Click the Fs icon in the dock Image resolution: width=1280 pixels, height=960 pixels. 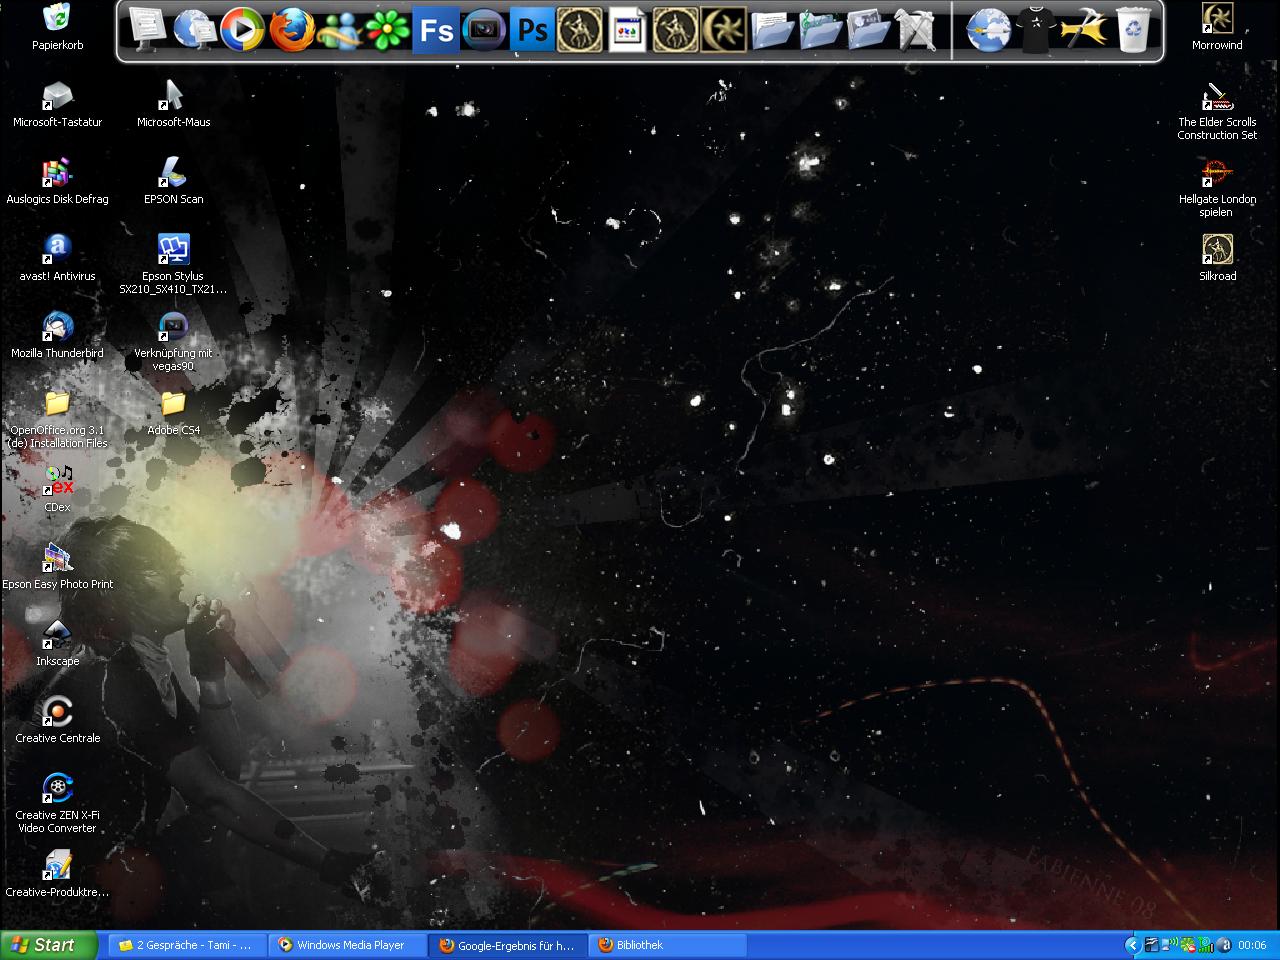coord(436,30)
